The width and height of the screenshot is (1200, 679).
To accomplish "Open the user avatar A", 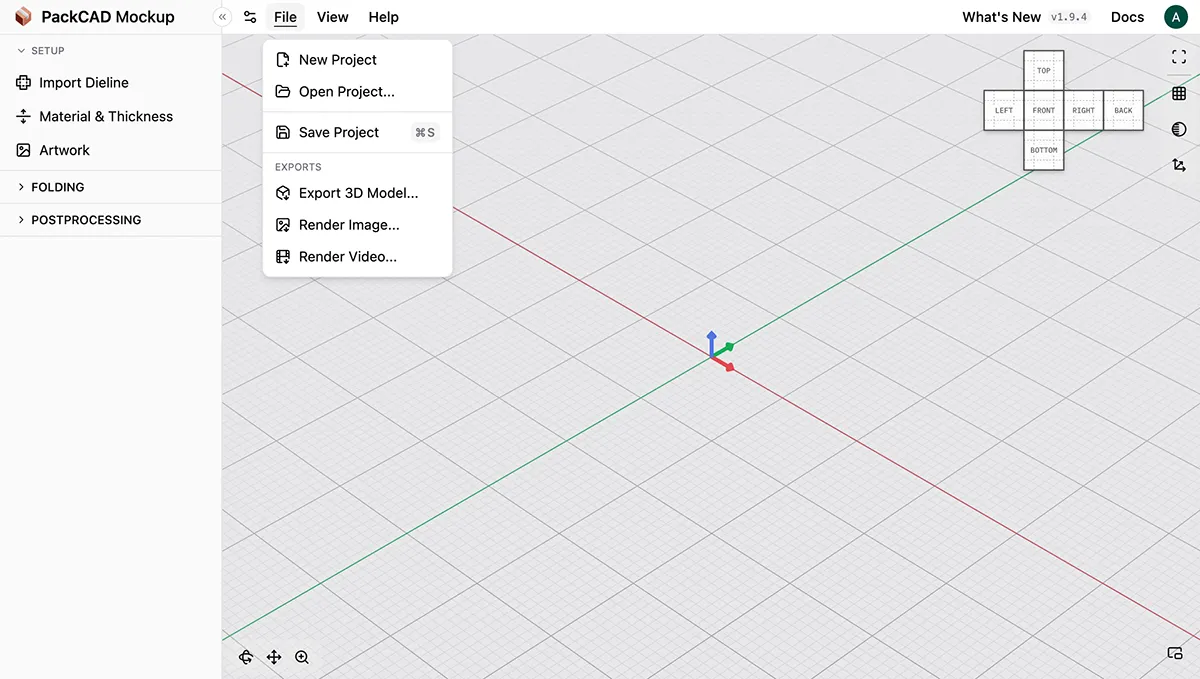I will (1175, 17).
